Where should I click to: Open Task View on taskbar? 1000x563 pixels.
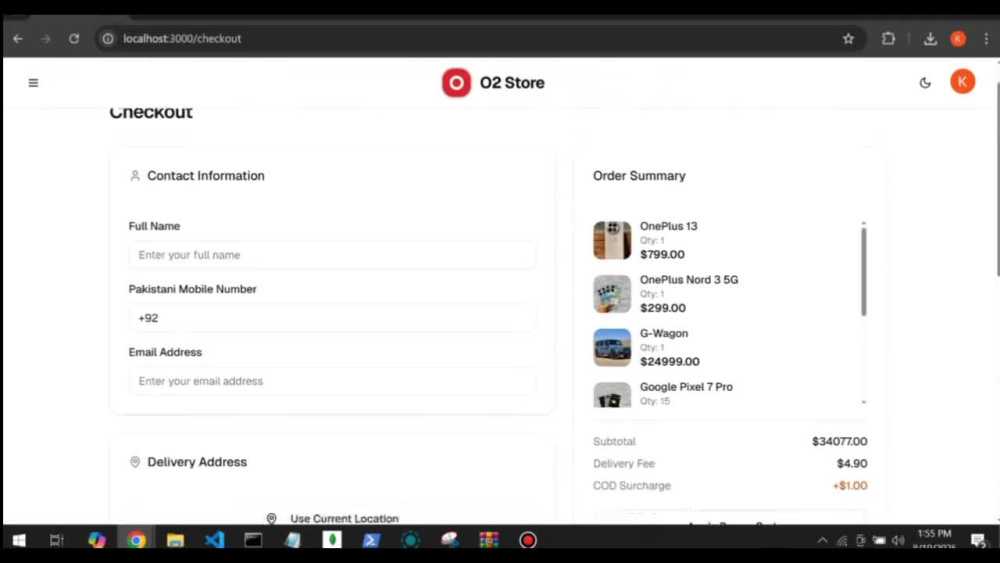point(57,540)
